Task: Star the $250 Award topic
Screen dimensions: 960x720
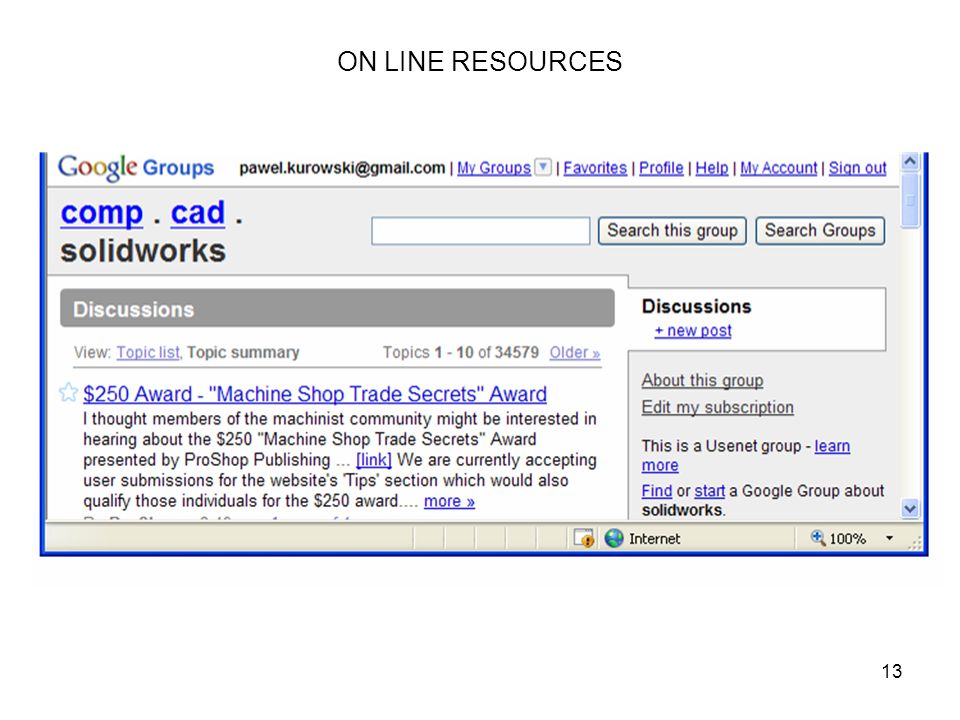Action: point(69,392)
